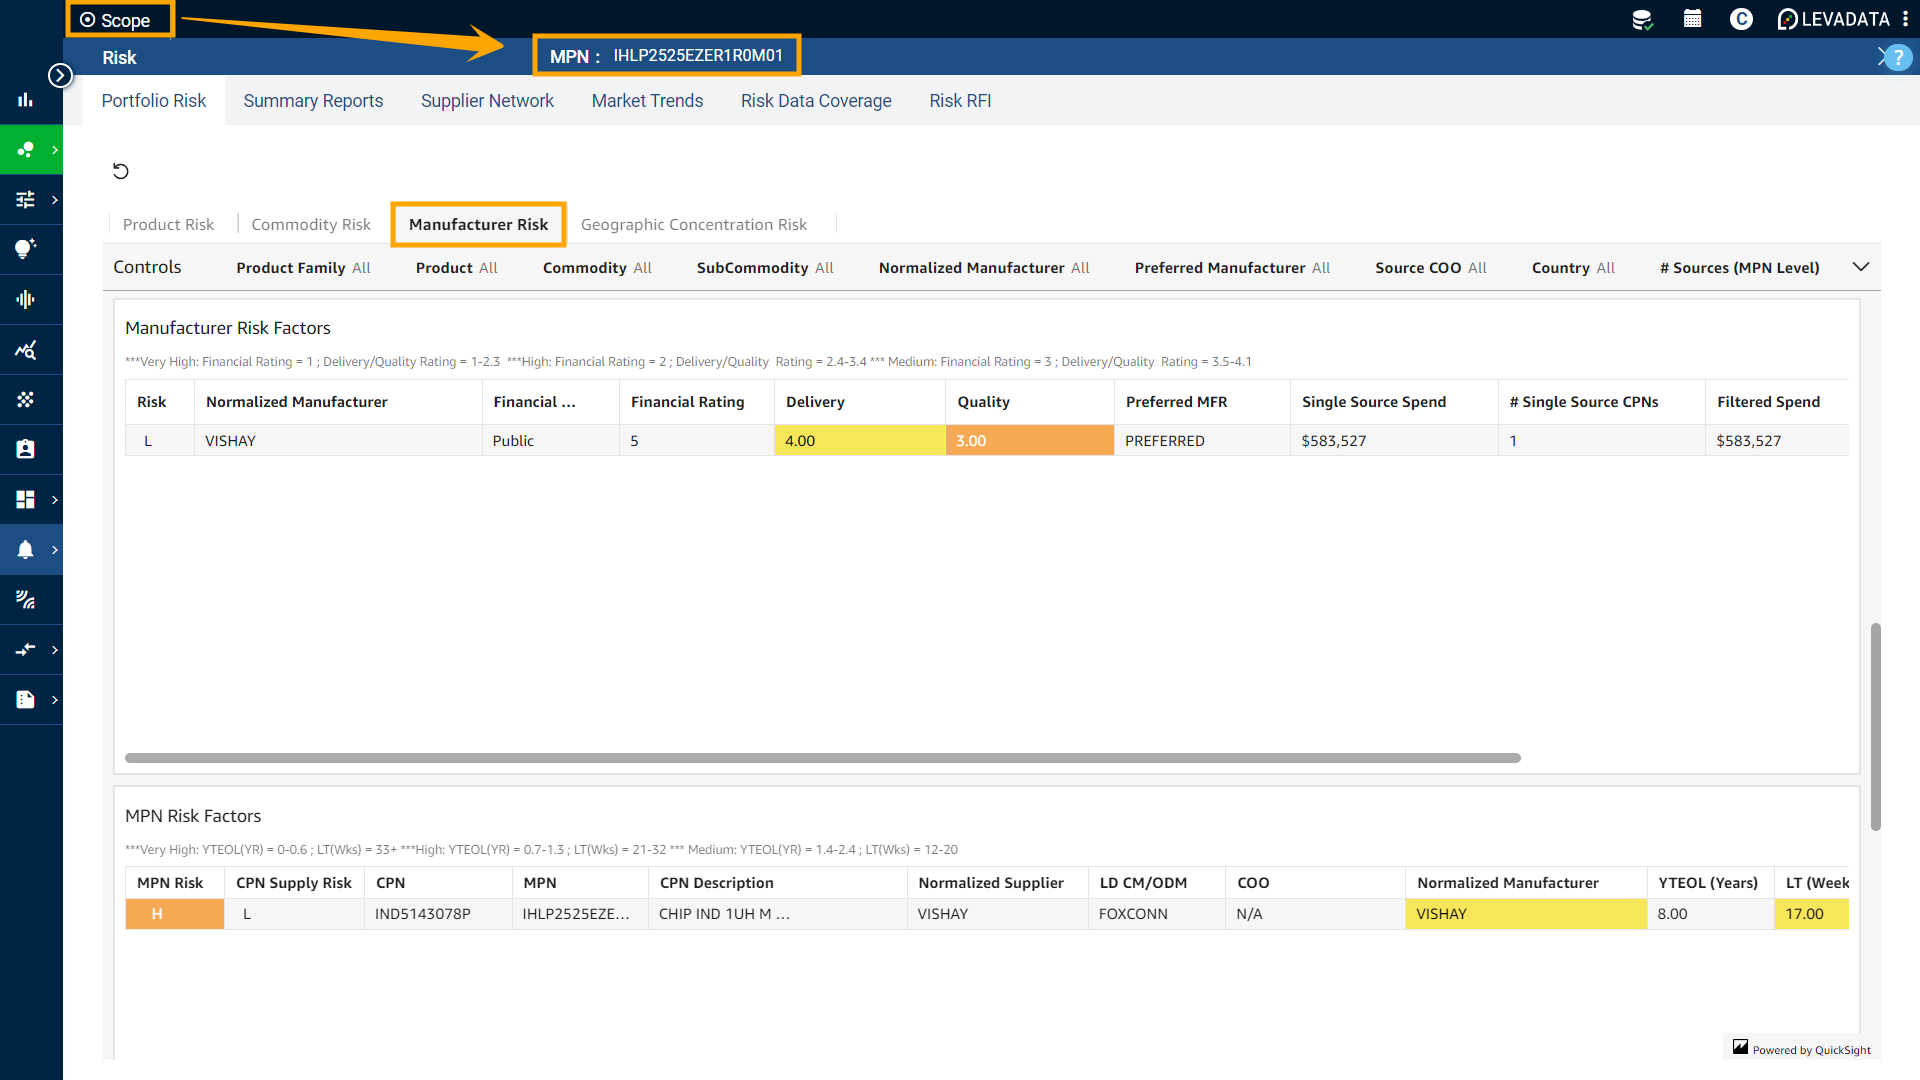Open the Product Family filter dropdown
Screen dimensions: 1920x1080
[303, 268]
